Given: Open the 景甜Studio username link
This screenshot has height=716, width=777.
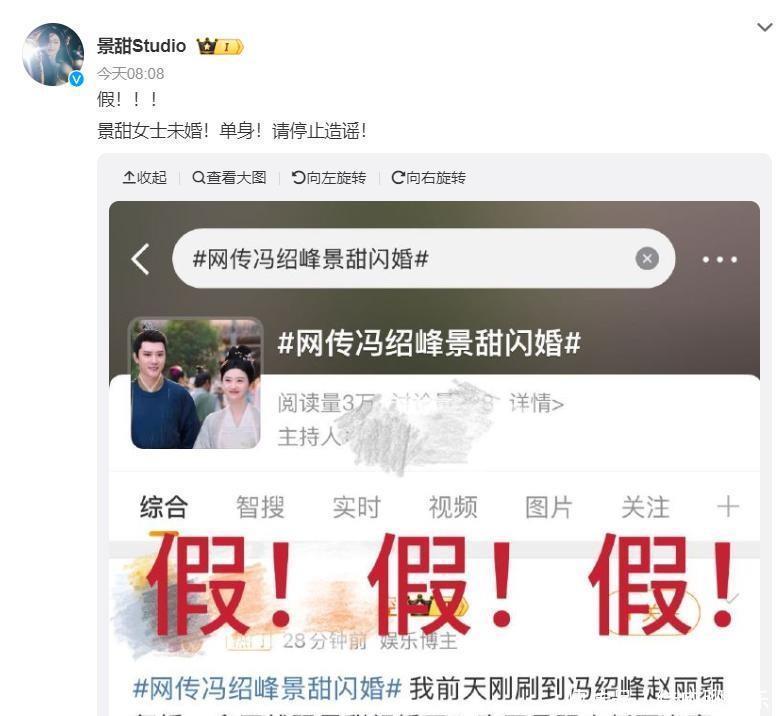Looking at the screenshot, I should (x=141, y=46).
